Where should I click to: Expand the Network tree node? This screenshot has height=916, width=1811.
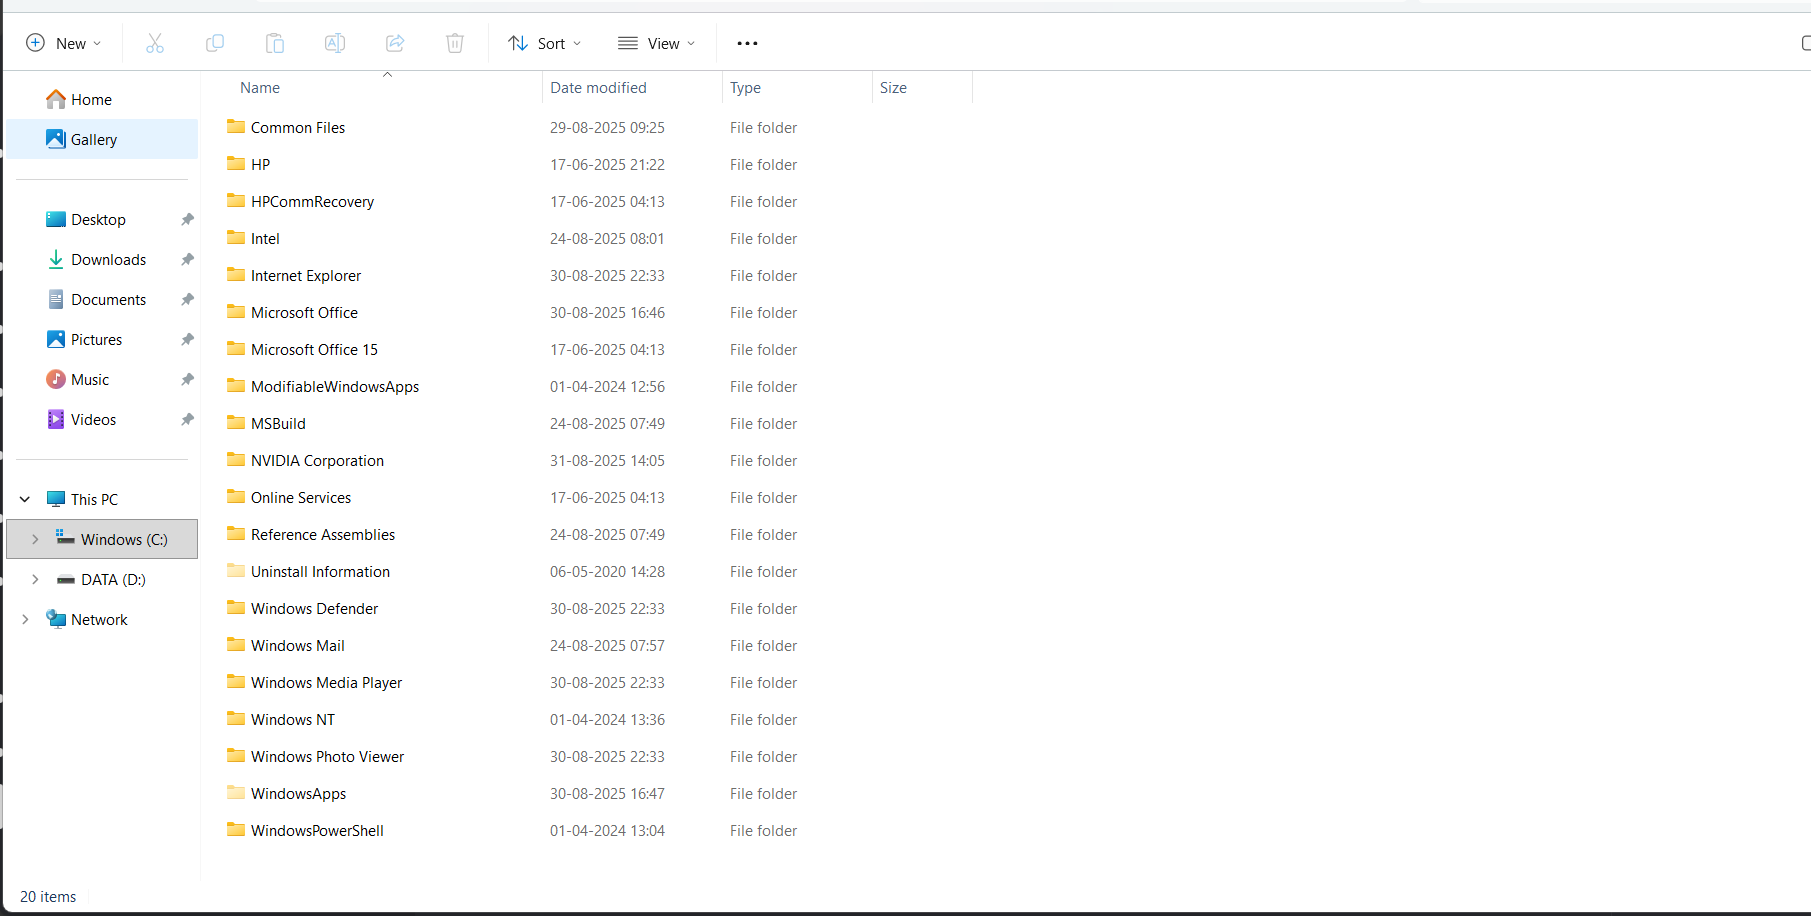click(25, 619)
